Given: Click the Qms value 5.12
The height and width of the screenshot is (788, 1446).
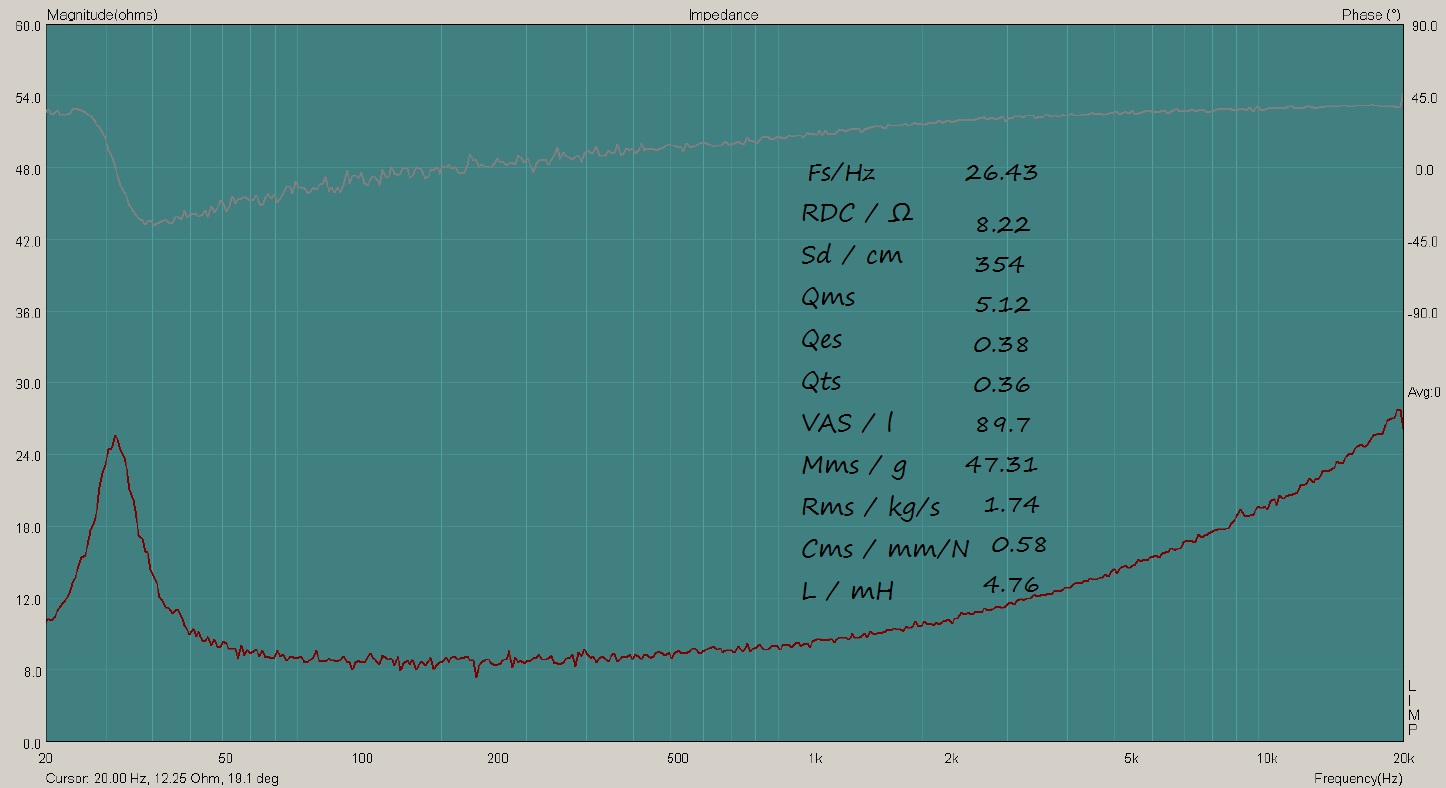Looking at the screenshot, I should tap(1002, 304).
